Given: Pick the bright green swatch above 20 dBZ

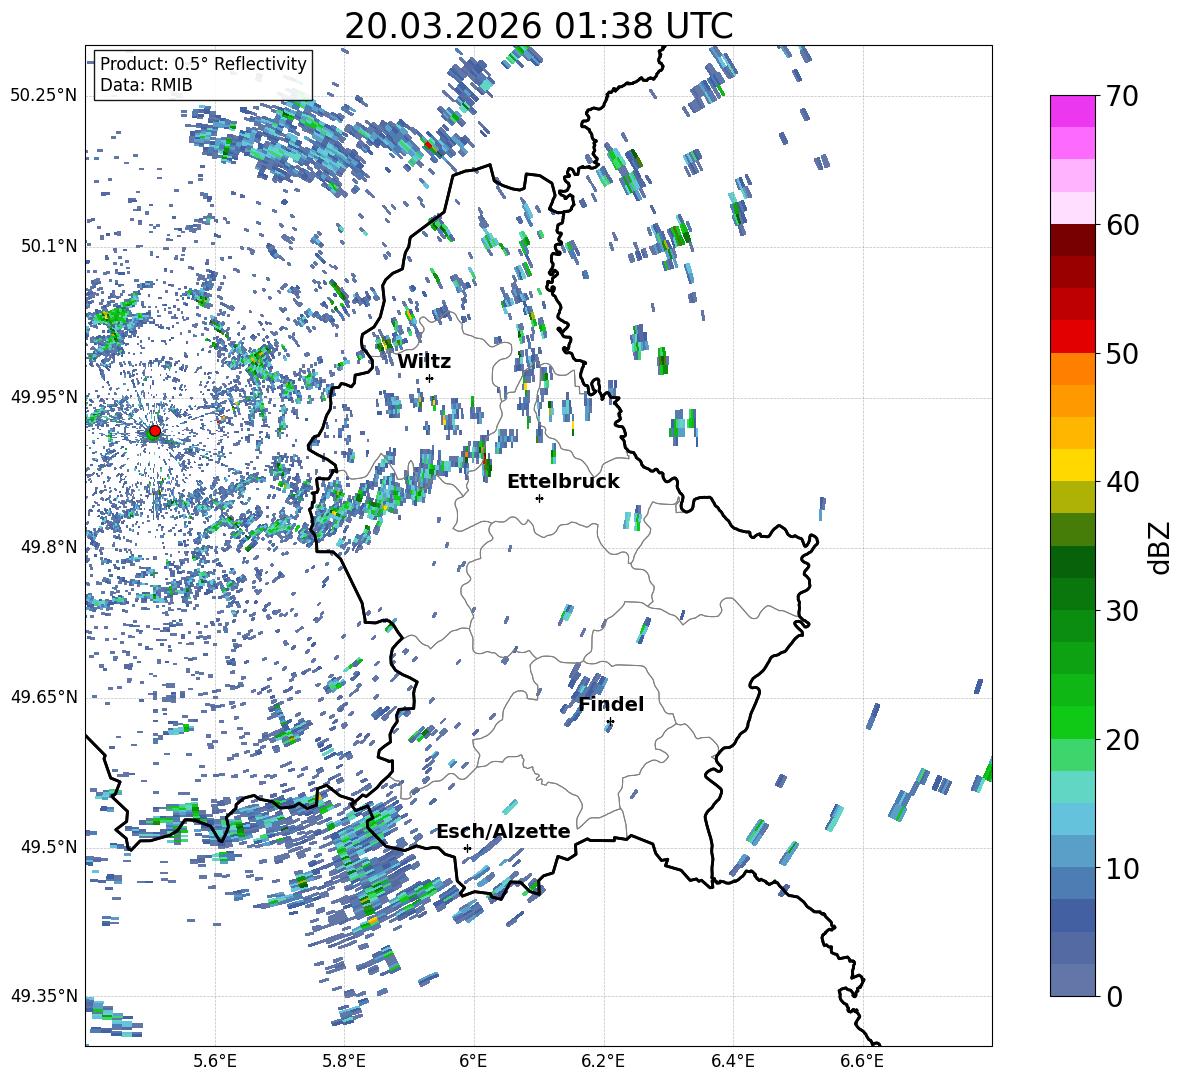Looking at the screenshot, I should [x=1073, y=722].
